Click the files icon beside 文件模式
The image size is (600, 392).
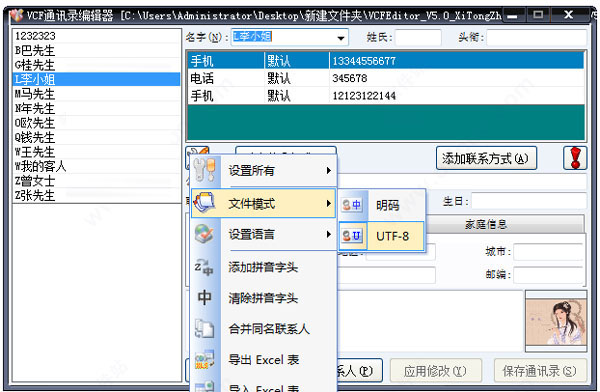[x=205, y=203]
